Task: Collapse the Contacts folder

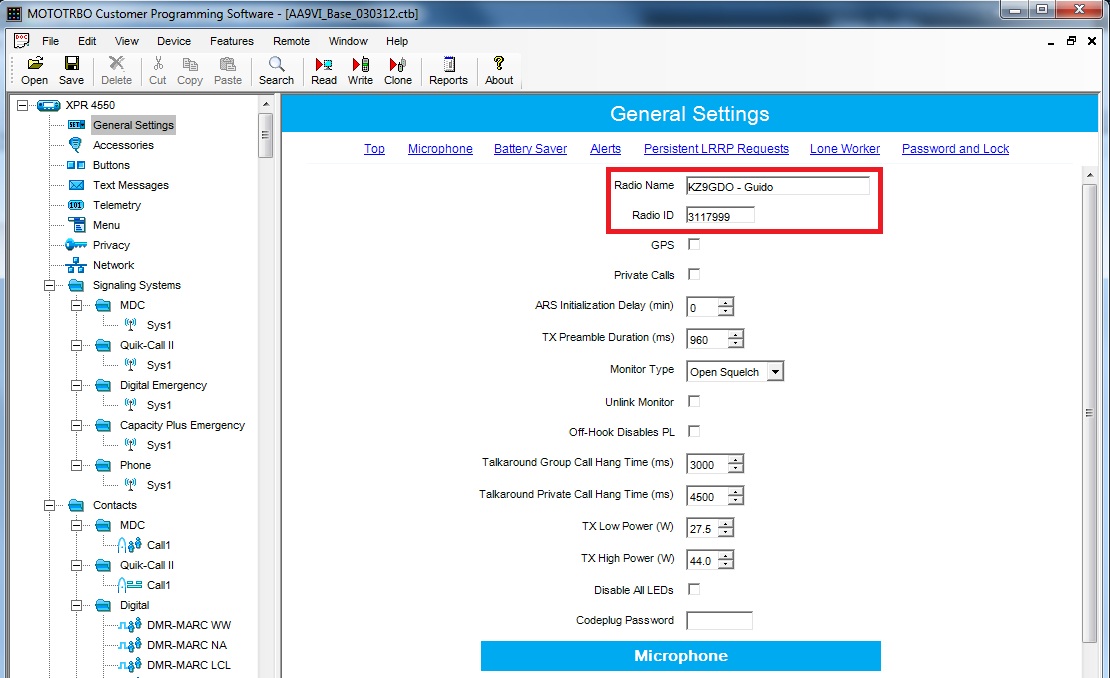Action: [50, 505]
